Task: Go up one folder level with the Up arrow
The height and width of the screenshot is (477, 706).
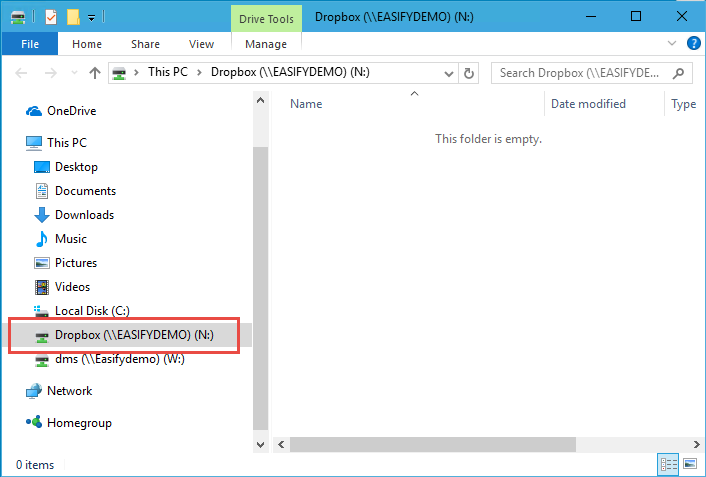Action: 95,73
